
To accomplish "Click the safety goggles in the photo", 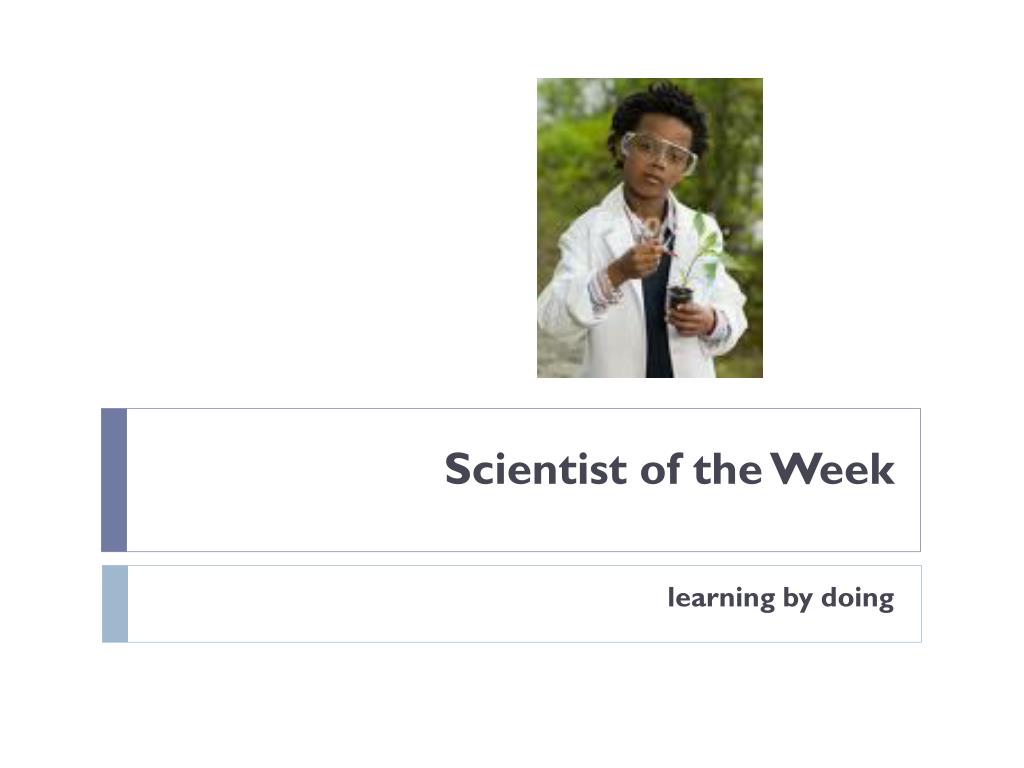I will point(658,152).
